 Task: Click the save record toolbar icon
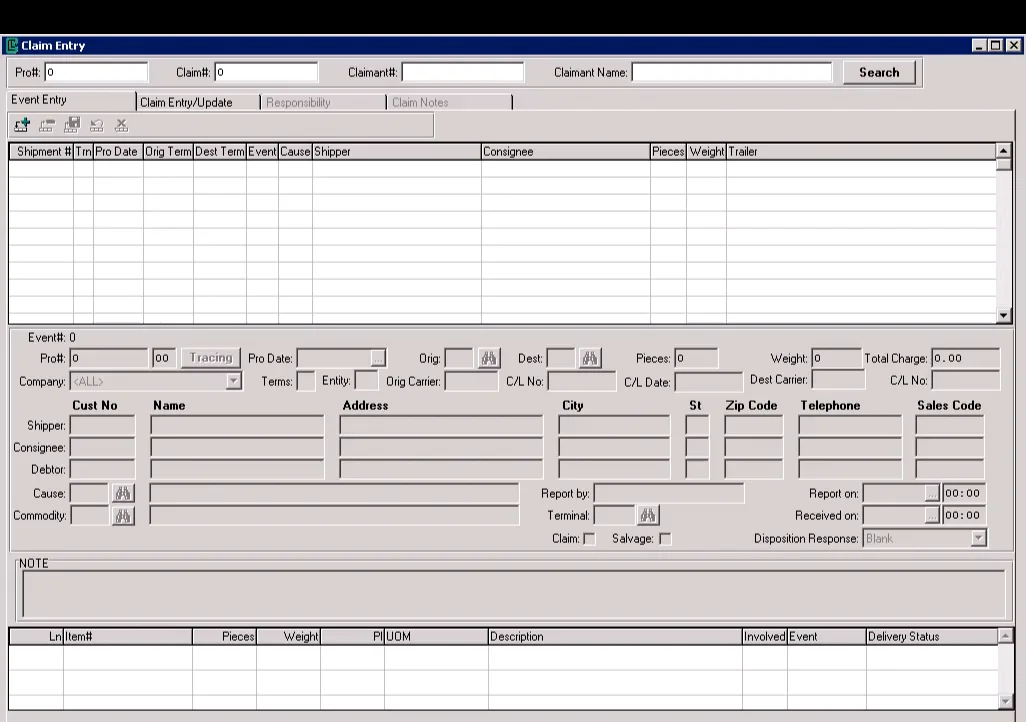(71, 125)
